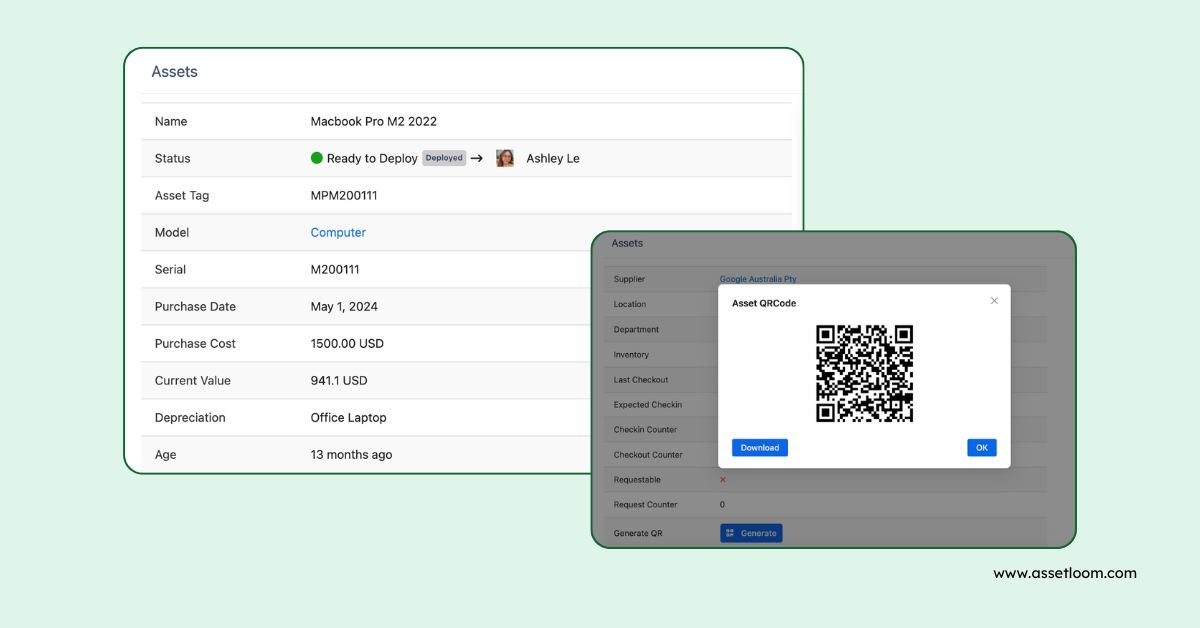Click the Ready to Deploy status text

(372, 158)
